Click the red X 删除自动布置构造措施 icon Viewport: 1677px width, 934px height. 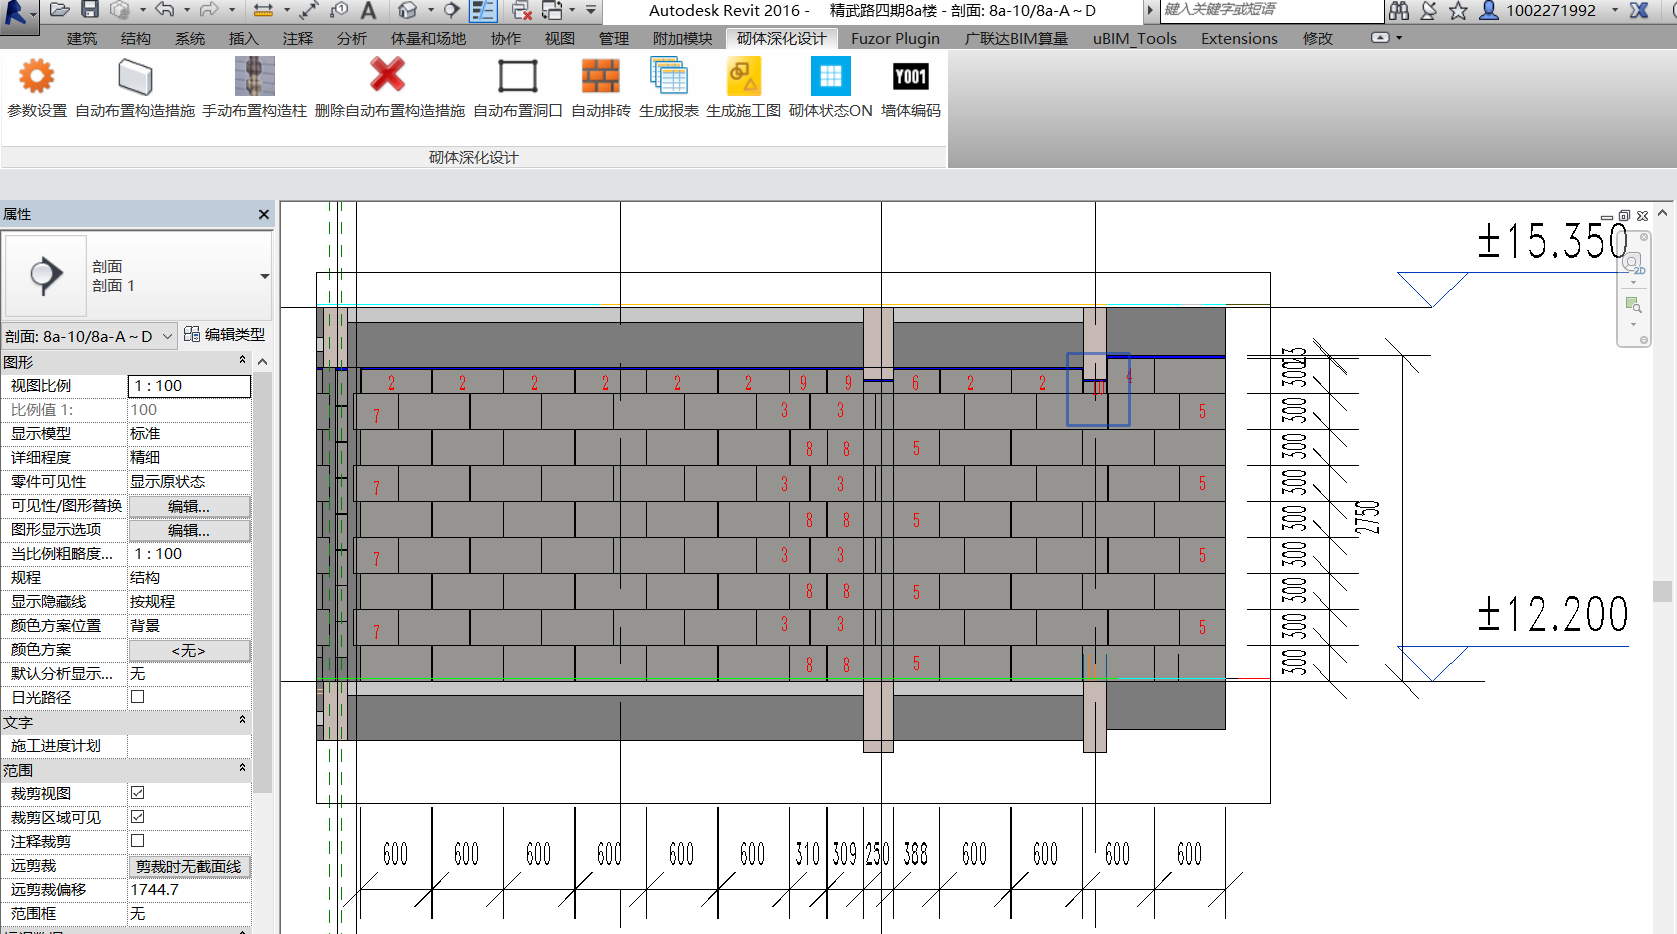(x=388, y=75)
